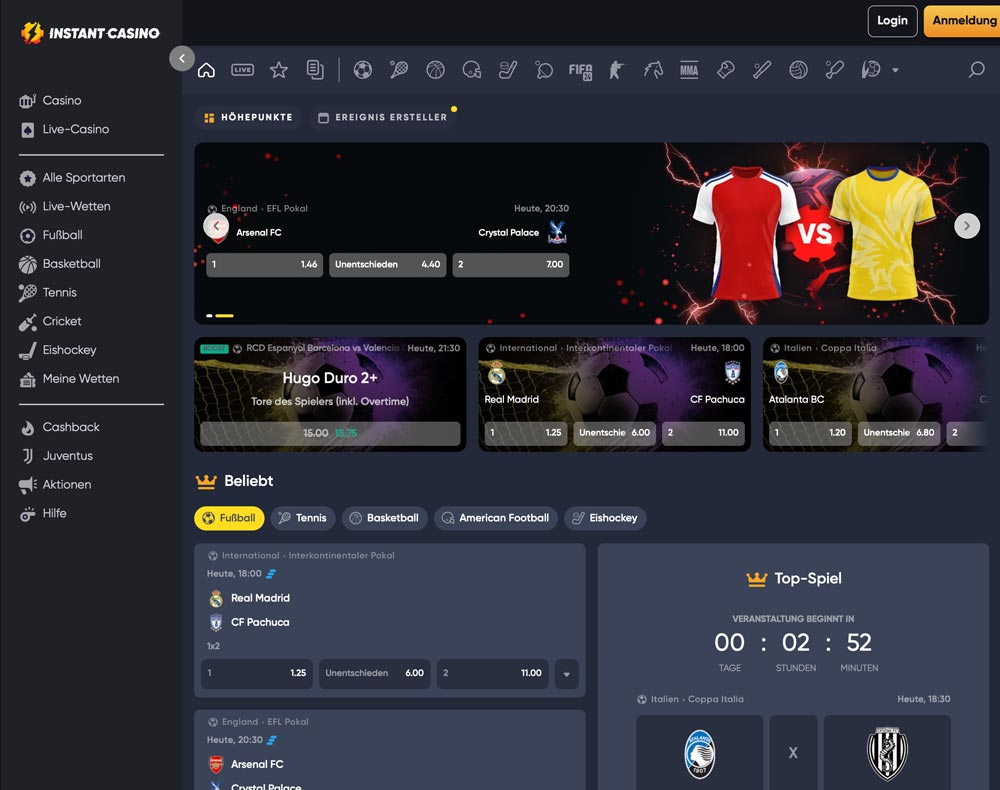The width and height of the screenshot is (1000, 790).
Task: Select Basketball filter under Beliebt
Action: [x=385, y=518]
